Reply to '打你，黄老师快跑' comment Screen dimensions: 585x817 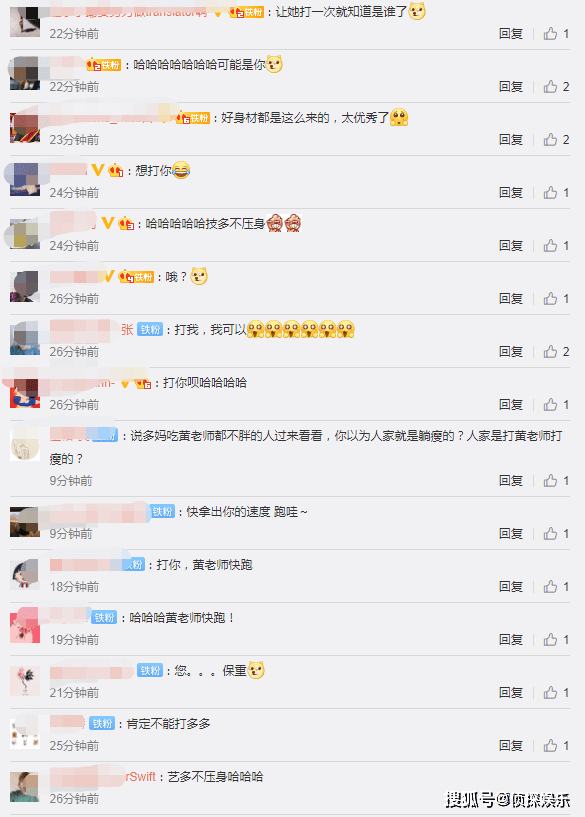point(511,587)
